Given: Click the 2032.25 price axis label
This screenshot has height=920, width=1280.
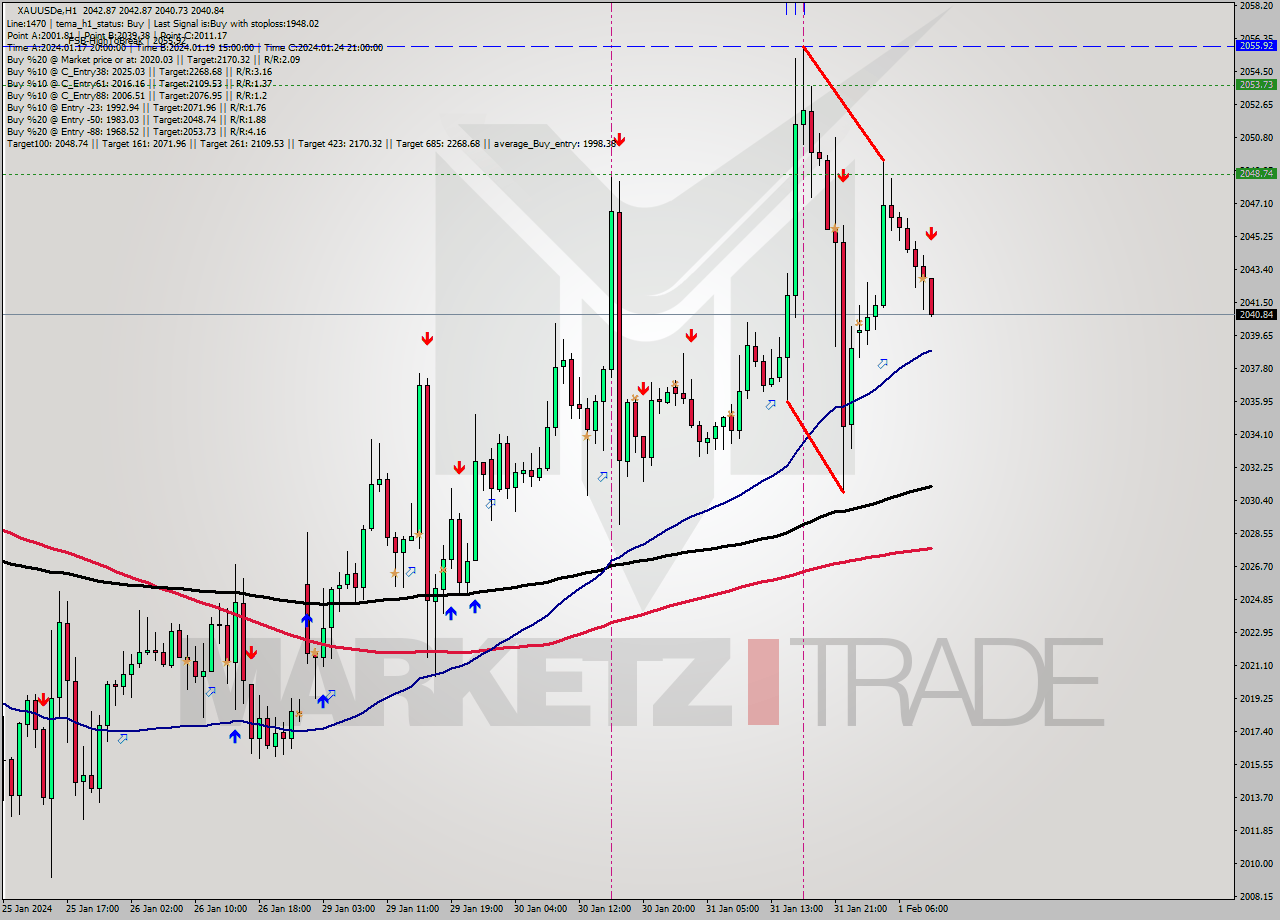Looking at the screenshot, I should coord(1256,467).
